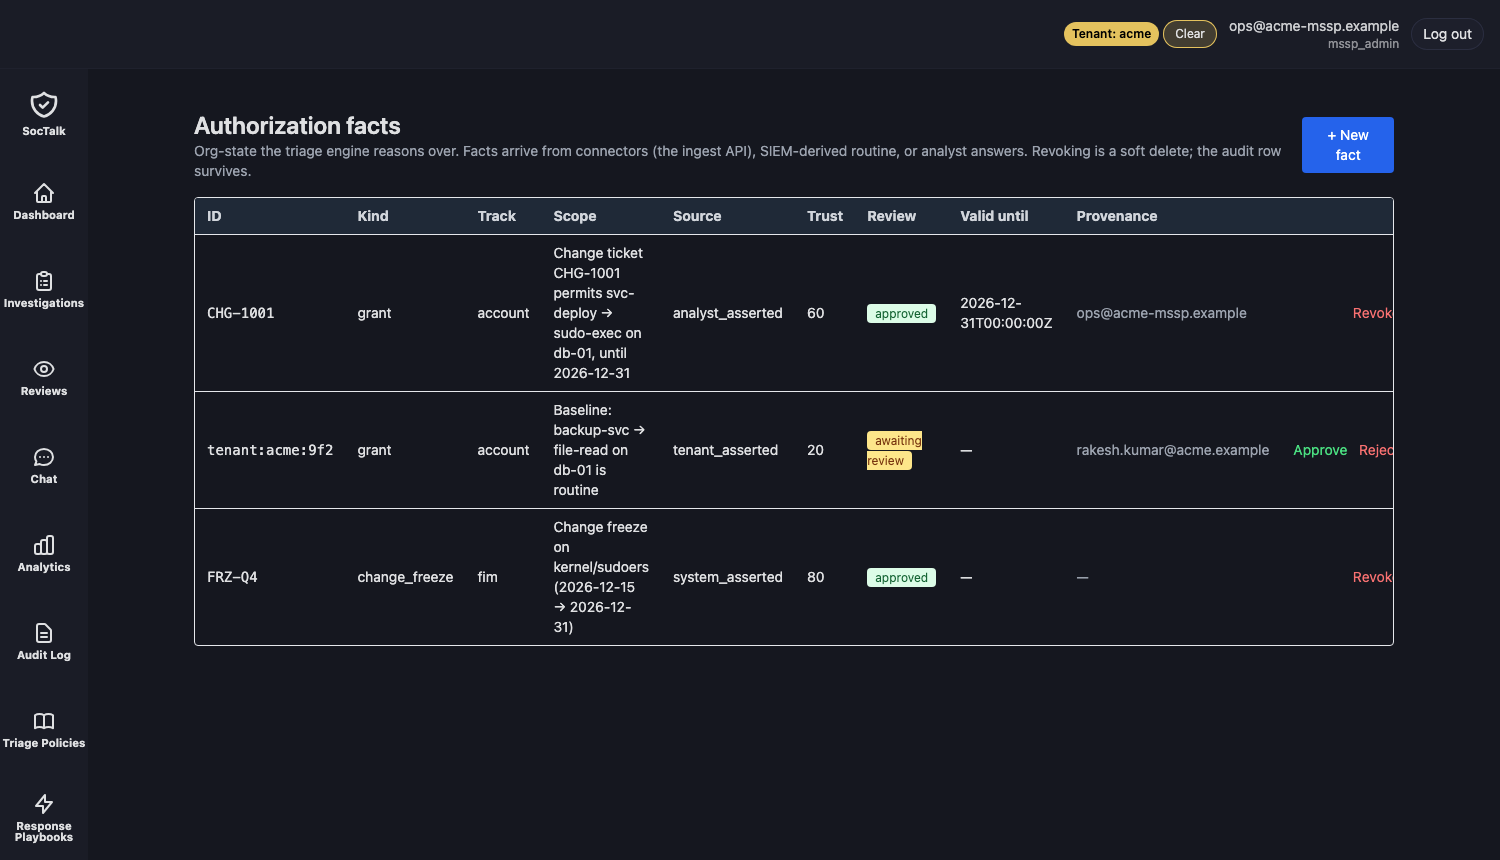Click the Provenance column header
1500x860 pixels.
(1117, 216)
